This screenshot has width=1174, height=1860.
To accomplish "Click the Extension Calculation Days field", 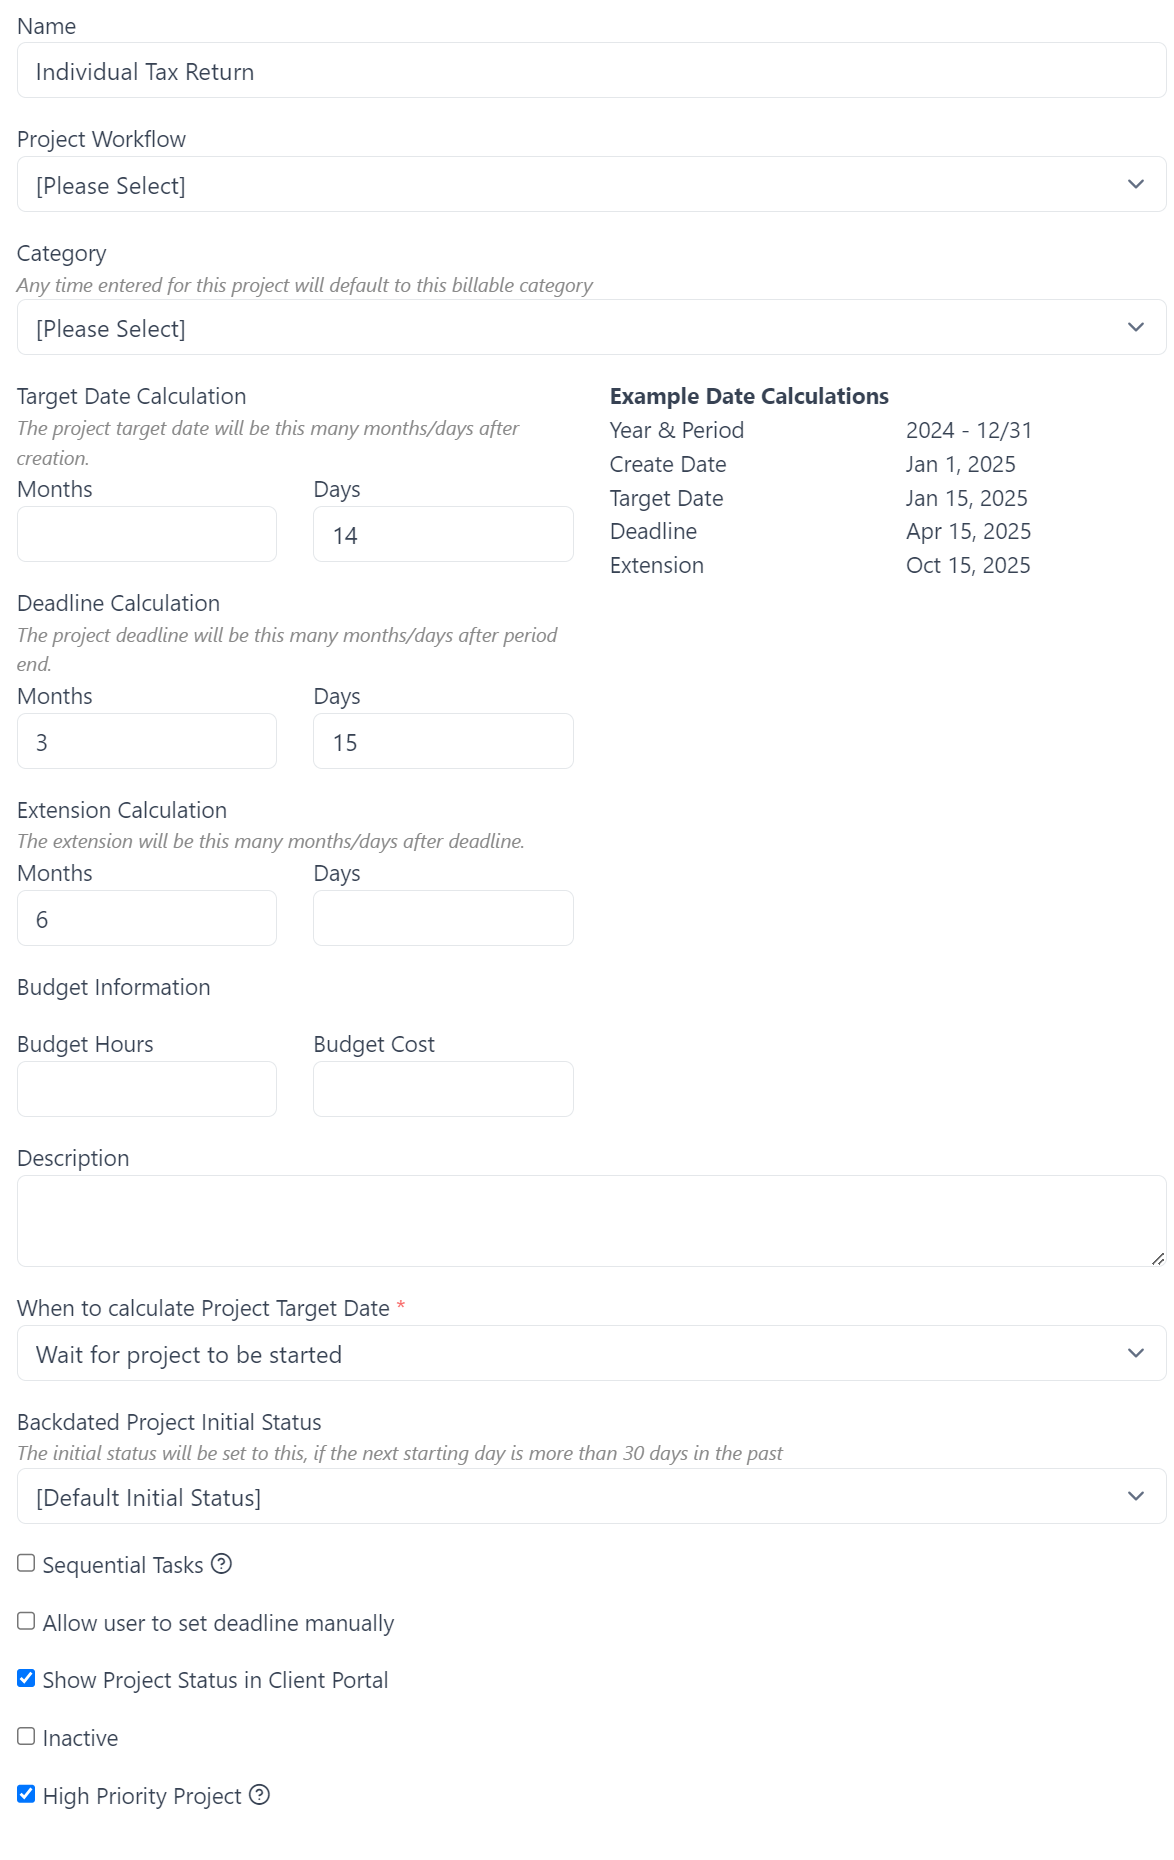I will tap(443, 917).
